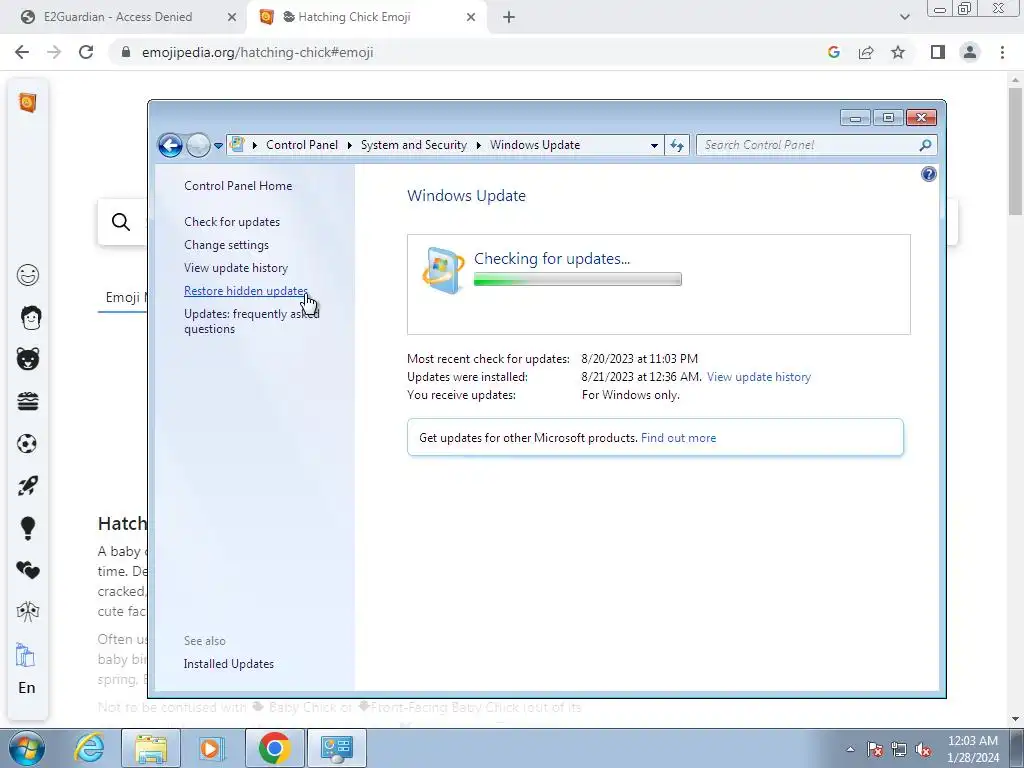Click Check for updates link

click(232, 221)
